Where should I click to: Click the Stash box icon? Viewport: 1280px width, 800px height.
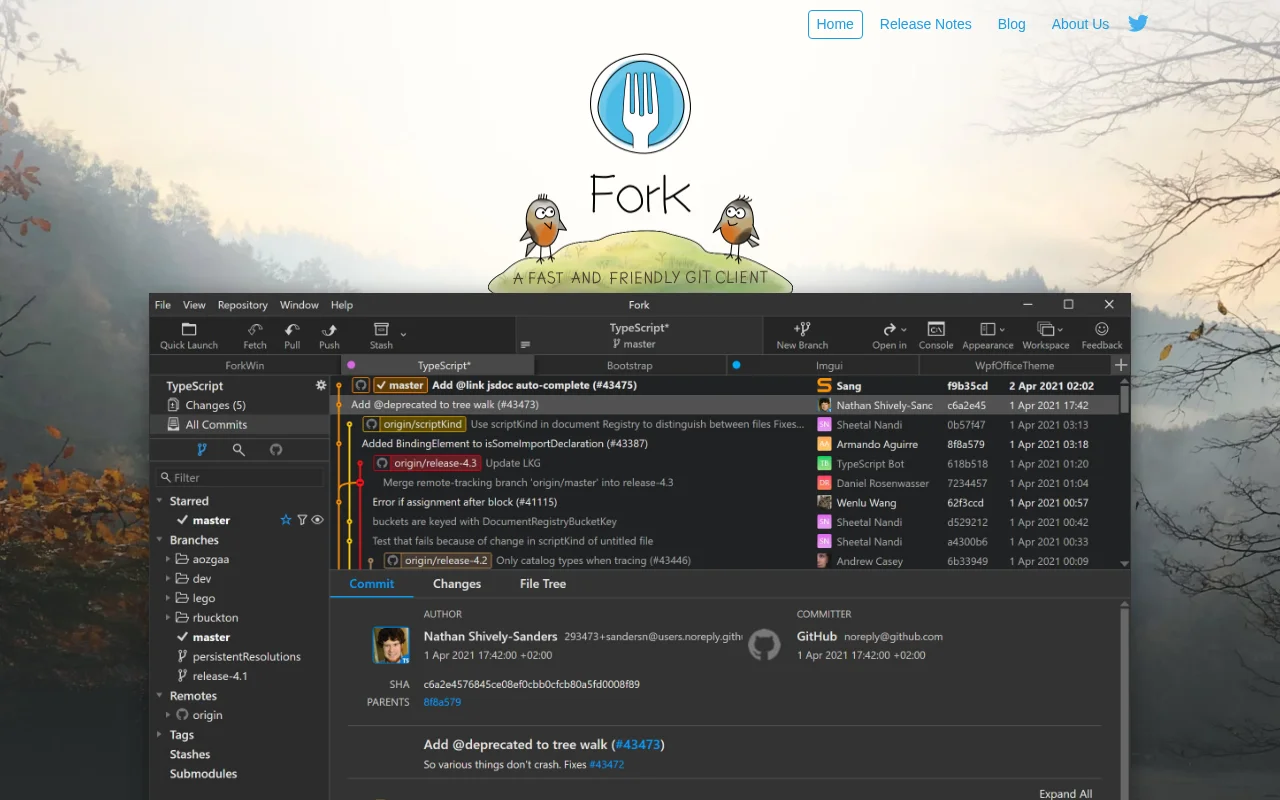tap(381, 329)
